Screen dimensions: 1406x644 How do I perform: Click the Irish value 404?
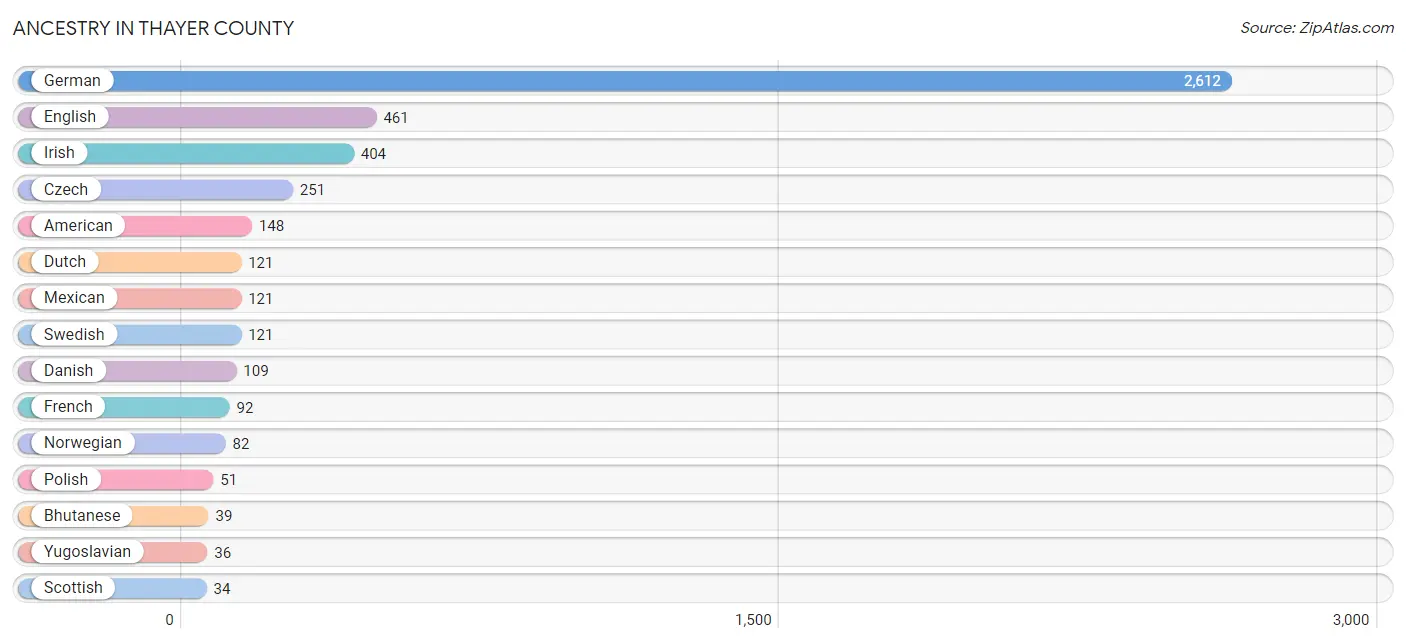click(373, 154)
